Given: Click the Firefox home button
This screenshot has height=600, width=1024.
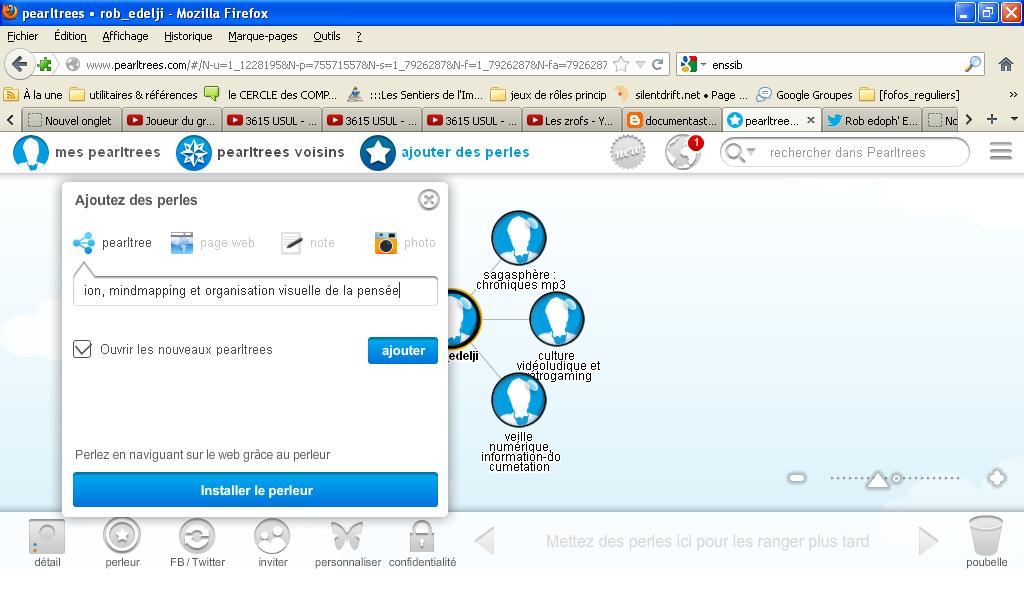Looking at the screenshot, I should click(1006, 65).
